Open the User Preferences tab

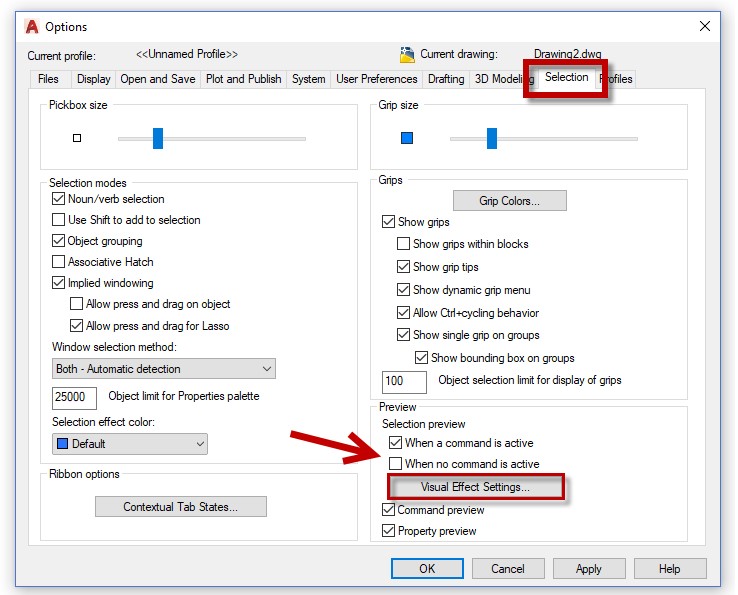[377, 79]
